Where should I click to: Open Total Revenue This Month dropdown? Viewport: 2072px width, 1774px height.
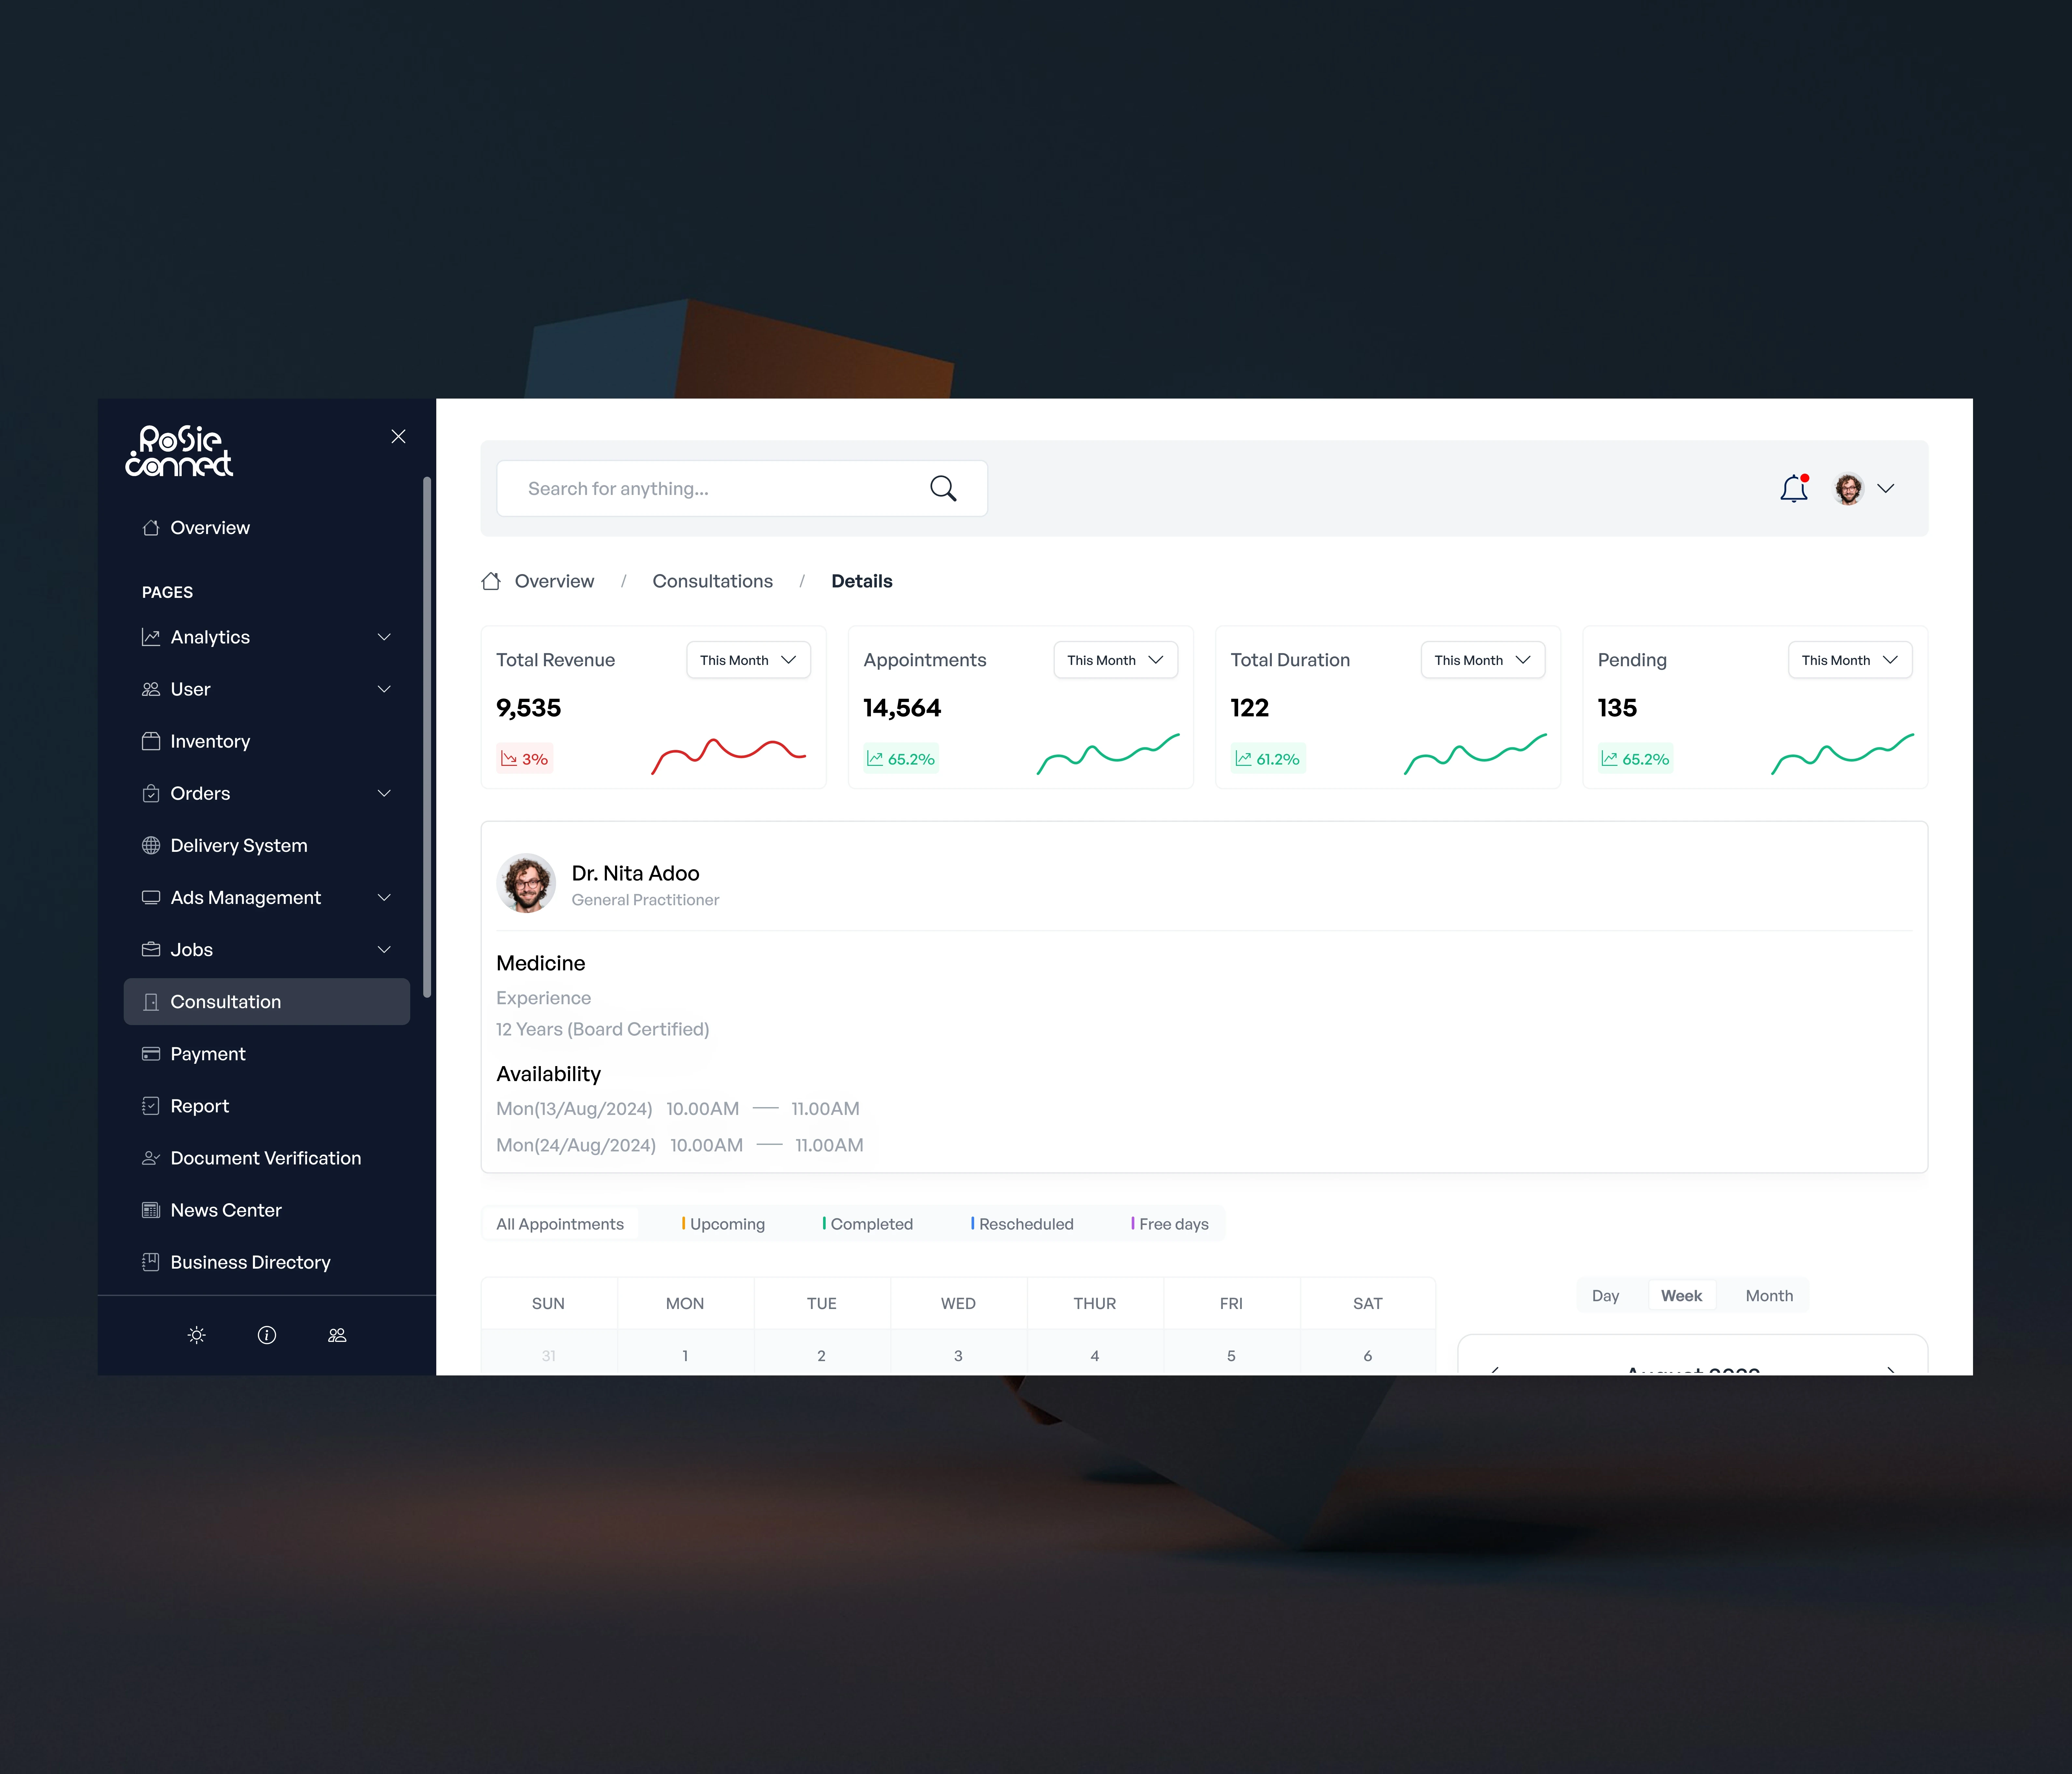pos(748,660)
